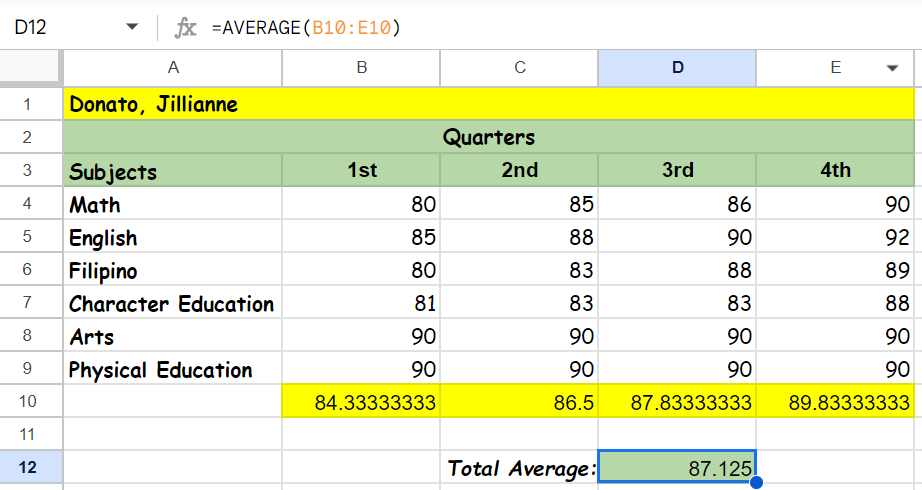Image resolution: width=922 pixels, height=490 pixels.
Task: Open column E header dropdown arrow
Action: point(892,68)
